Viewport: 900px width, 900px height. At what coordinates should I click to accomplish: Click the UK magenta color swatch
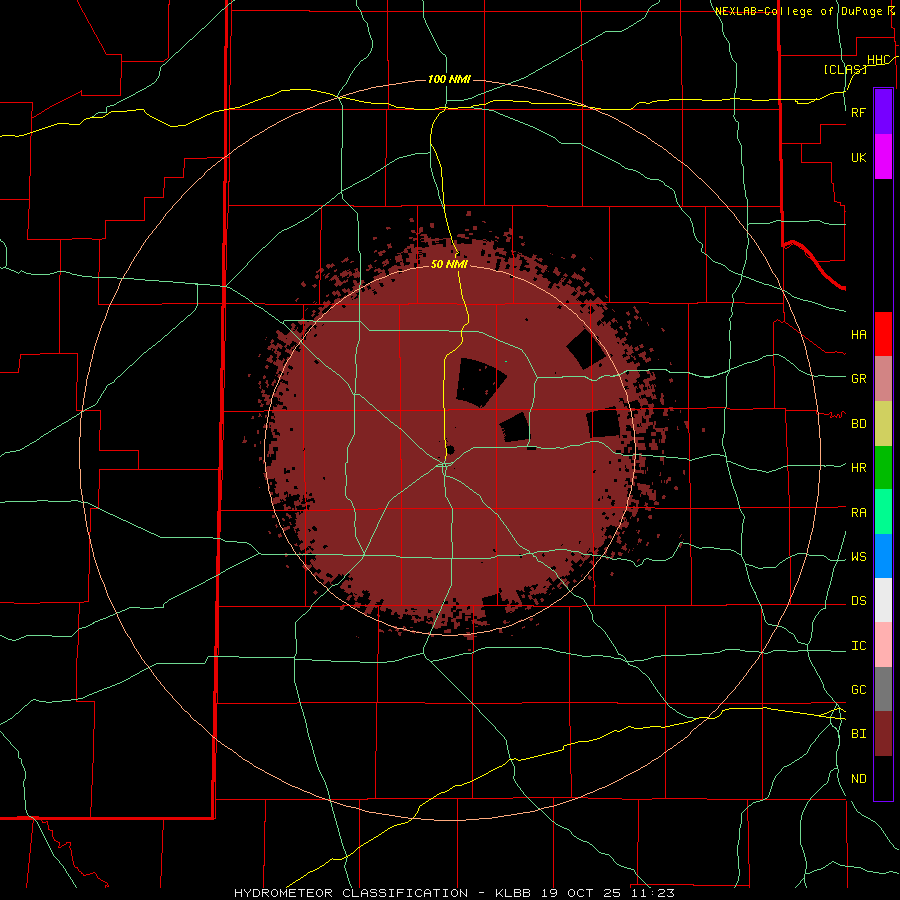click(x=883, y=157)
